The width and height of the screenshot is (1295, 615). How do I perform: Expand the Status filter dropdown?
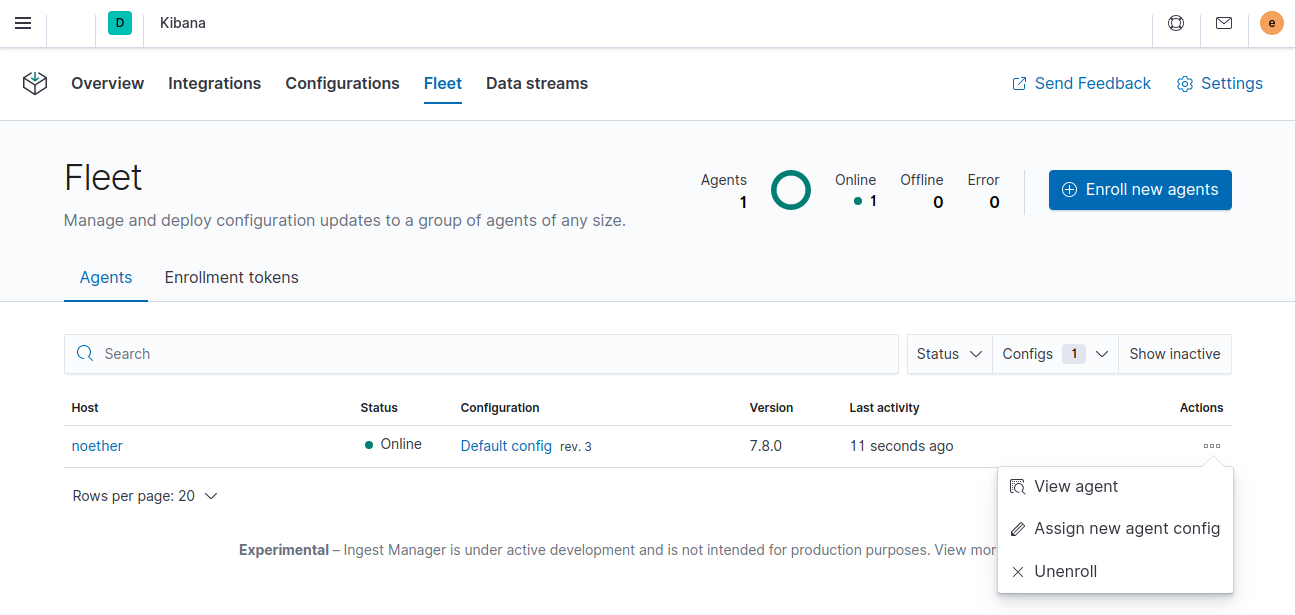[x=948, y=353]
